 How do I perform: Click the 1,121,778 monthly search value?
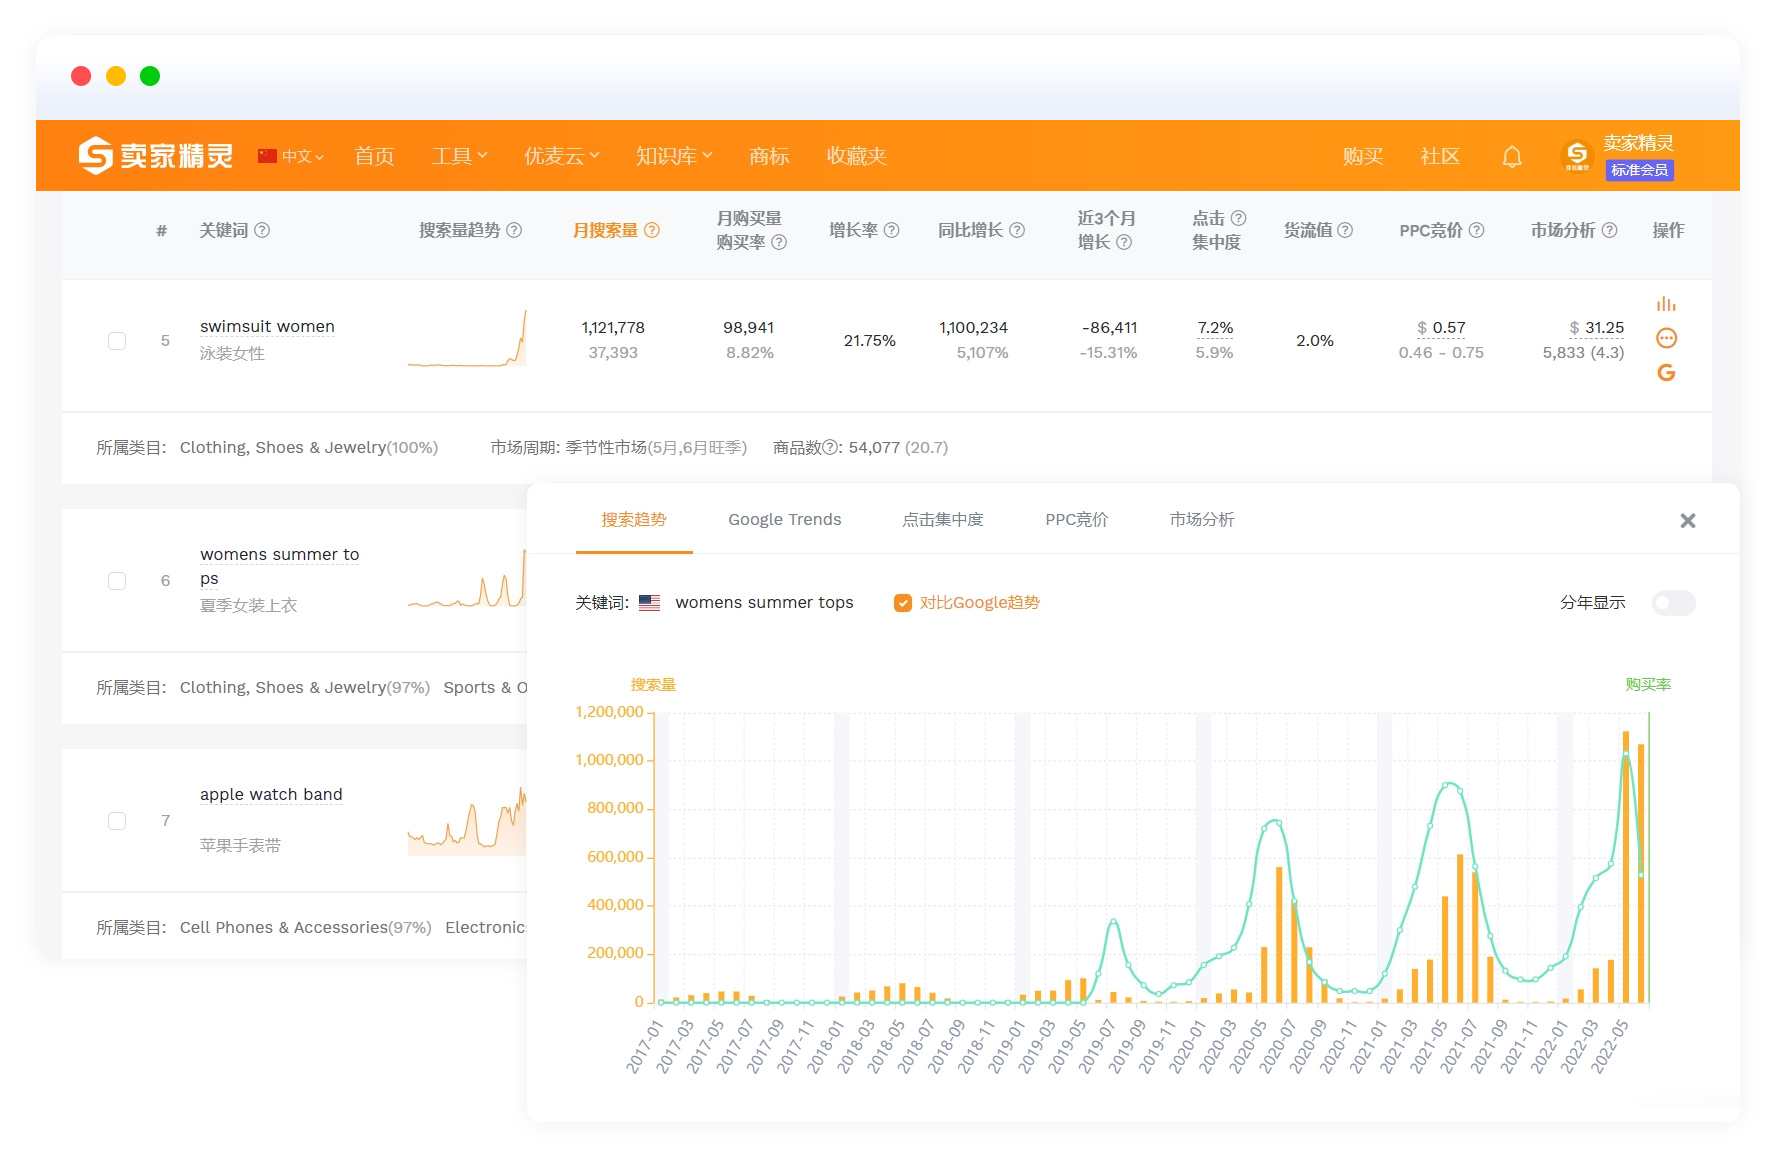613,328
